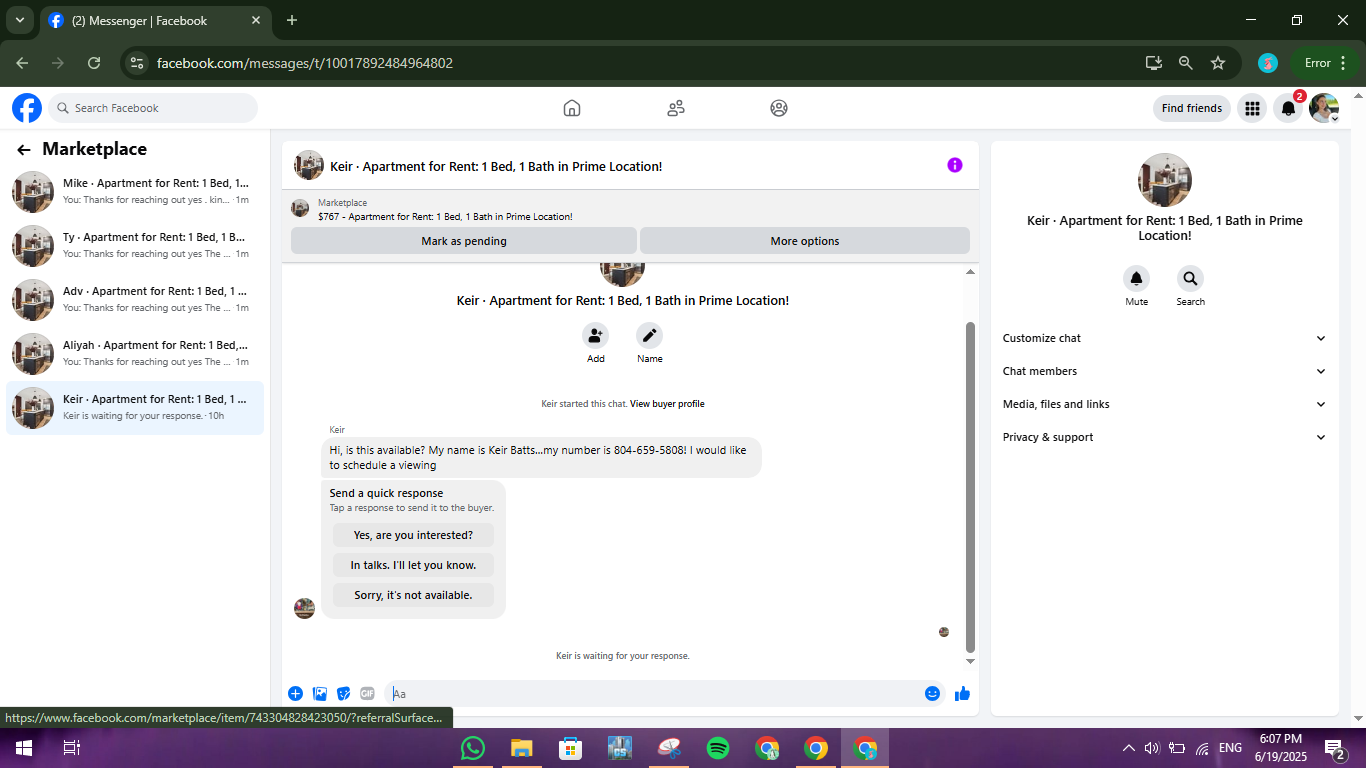1366x768 pixels.
Task: Go back using the Marketplace arrow
Action: point(24,150)
